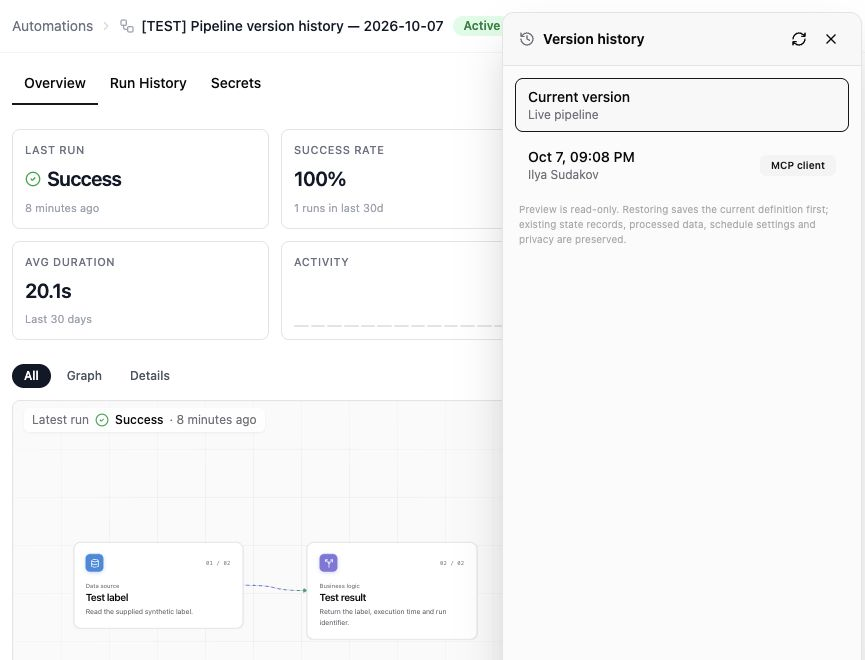Click the pipeline icon beside the title
The width and height of the screenshot is (865, 660).
127,26
